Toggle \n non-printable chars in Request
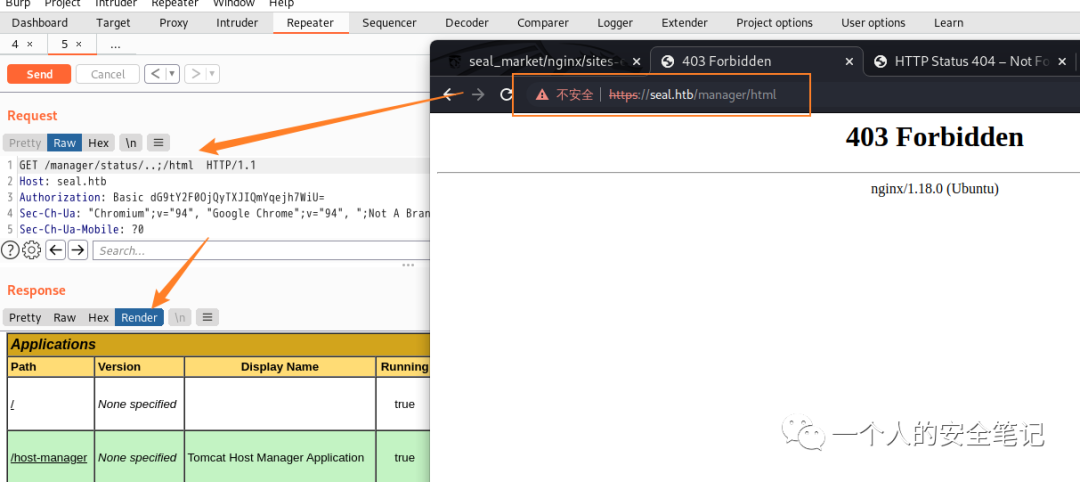Image resolution: width=1080 pixels, height=482 pixels. click(131, 143)
